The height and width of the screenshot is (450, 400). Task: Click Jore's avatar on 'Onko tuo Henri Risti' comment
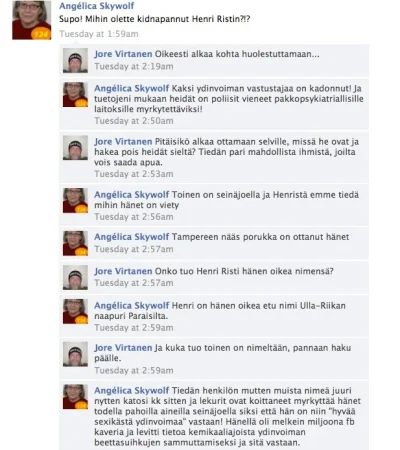tap(75, 278)
